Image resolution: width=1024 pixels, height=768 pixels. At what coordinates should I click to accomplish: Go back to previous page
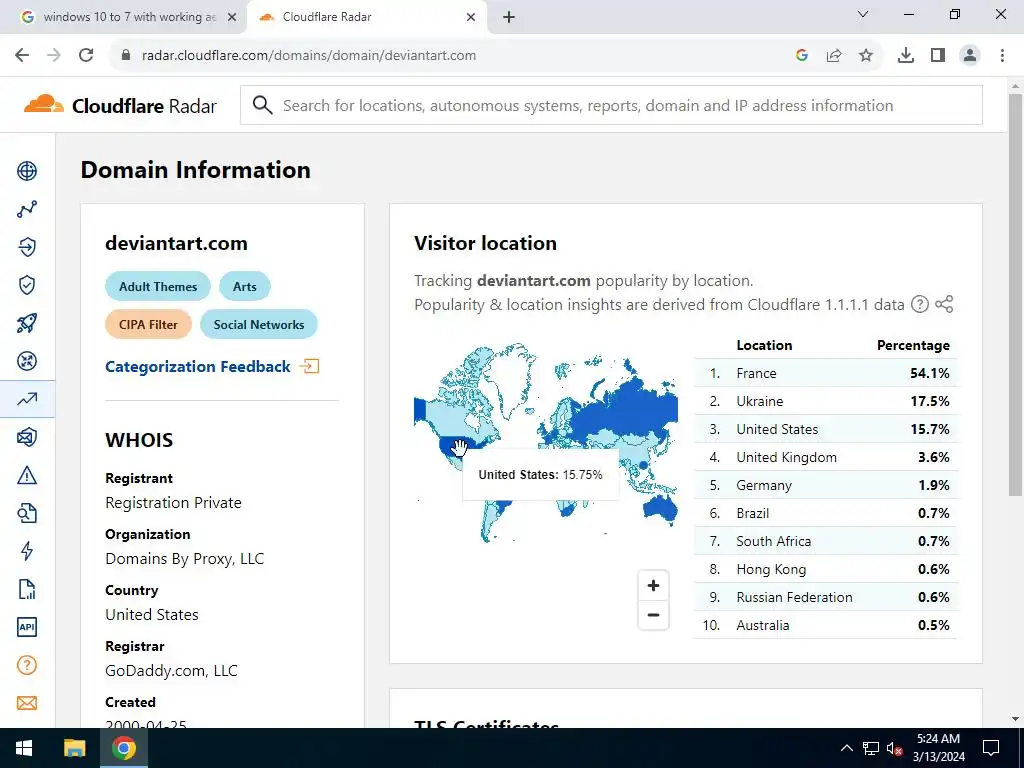point(22,56)
